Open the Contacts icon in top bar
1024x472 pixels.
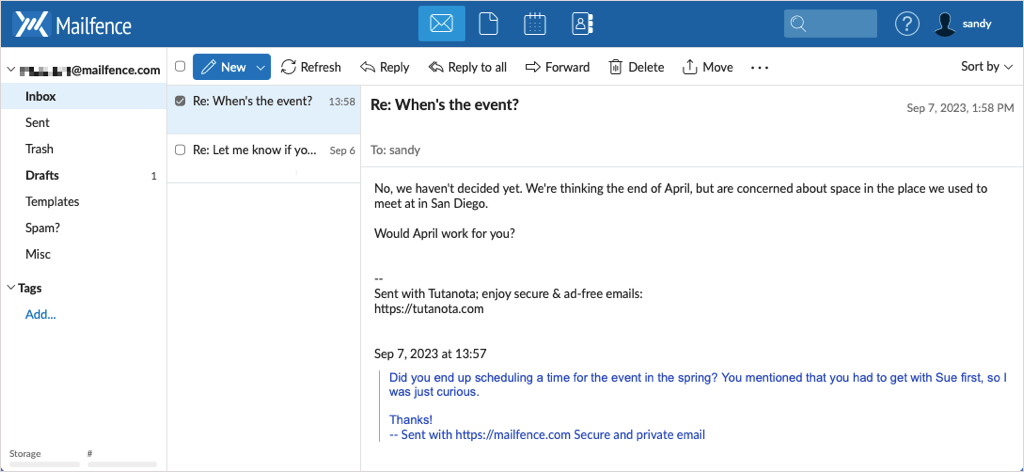coord(581,24)
